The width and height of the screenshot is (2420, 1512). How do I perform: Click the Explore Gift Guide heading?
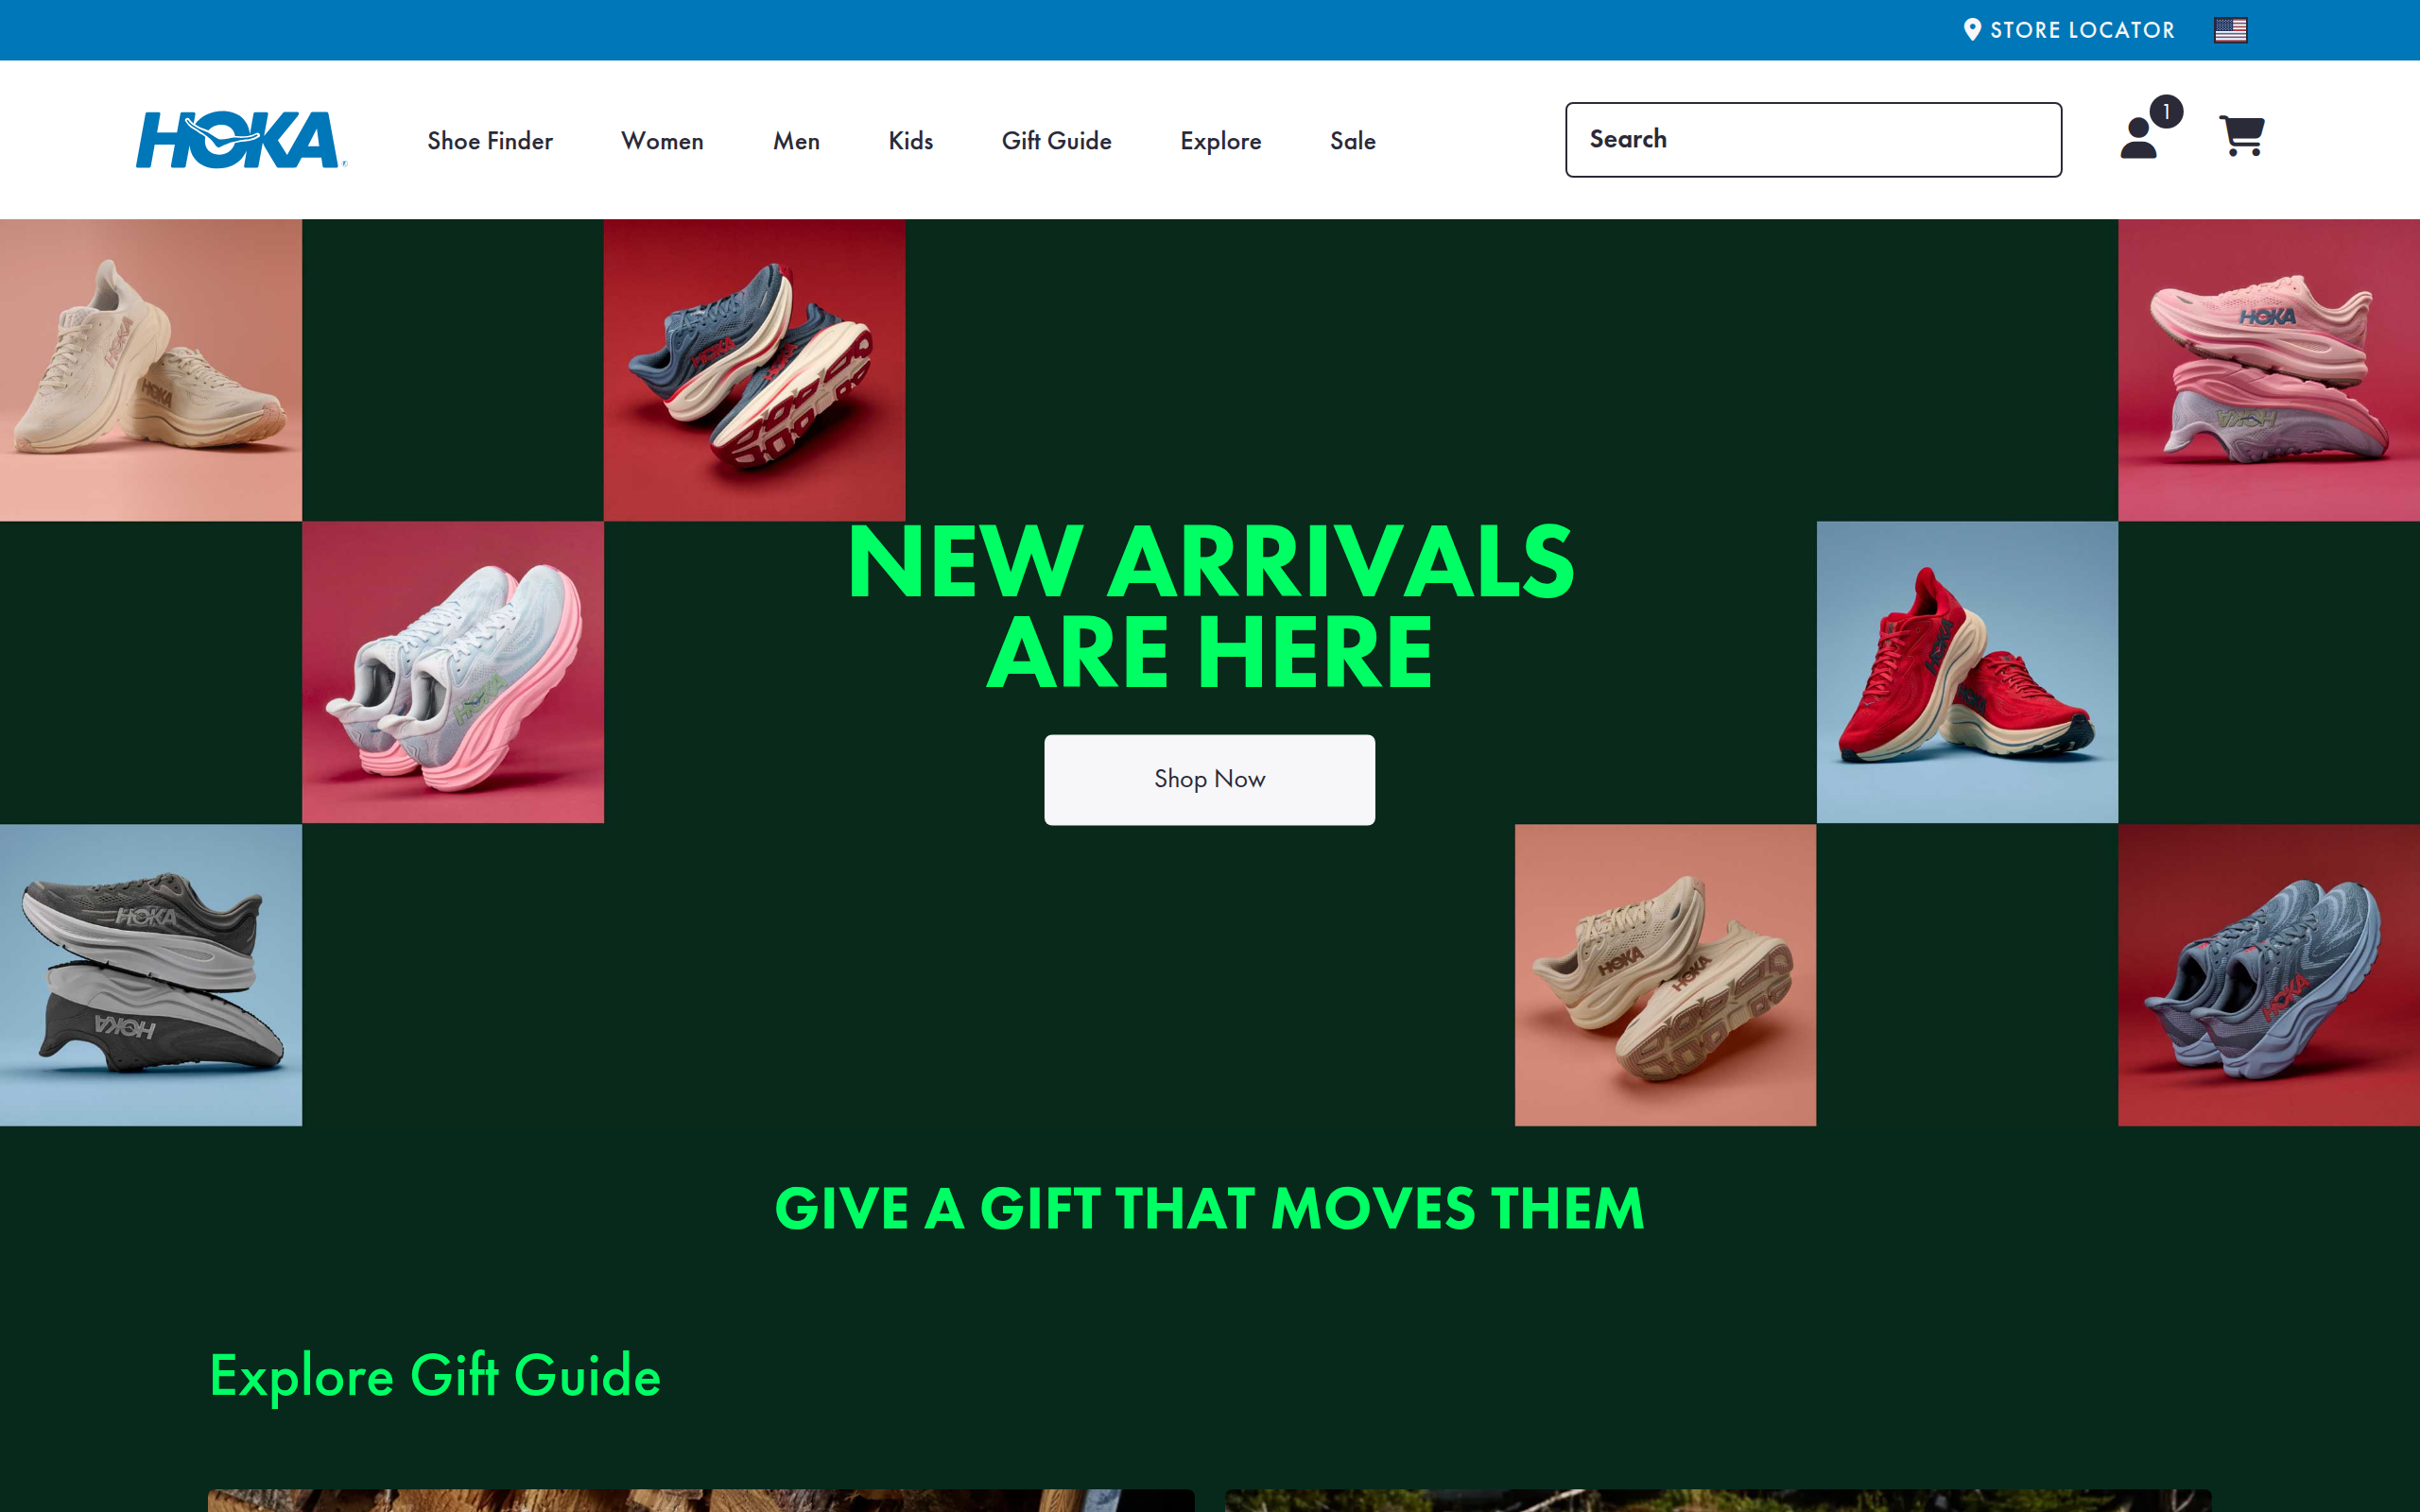435,1375
